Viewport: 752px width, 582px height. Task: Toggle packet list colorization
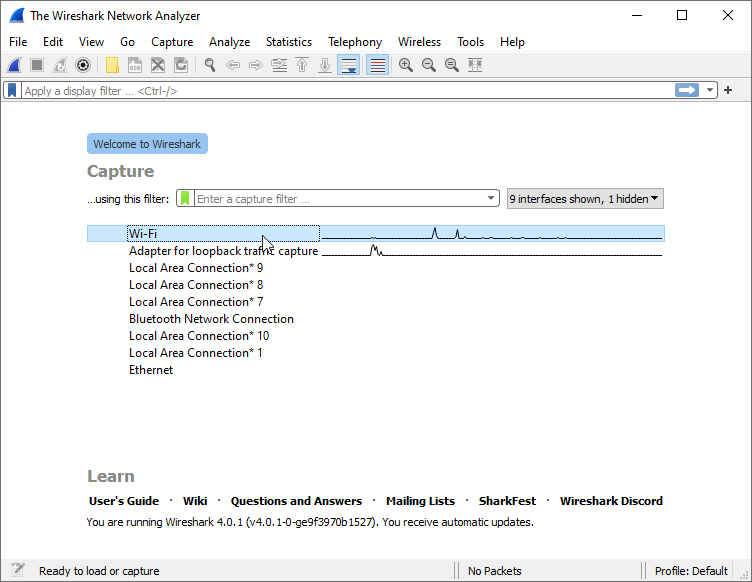coord(377,65)
